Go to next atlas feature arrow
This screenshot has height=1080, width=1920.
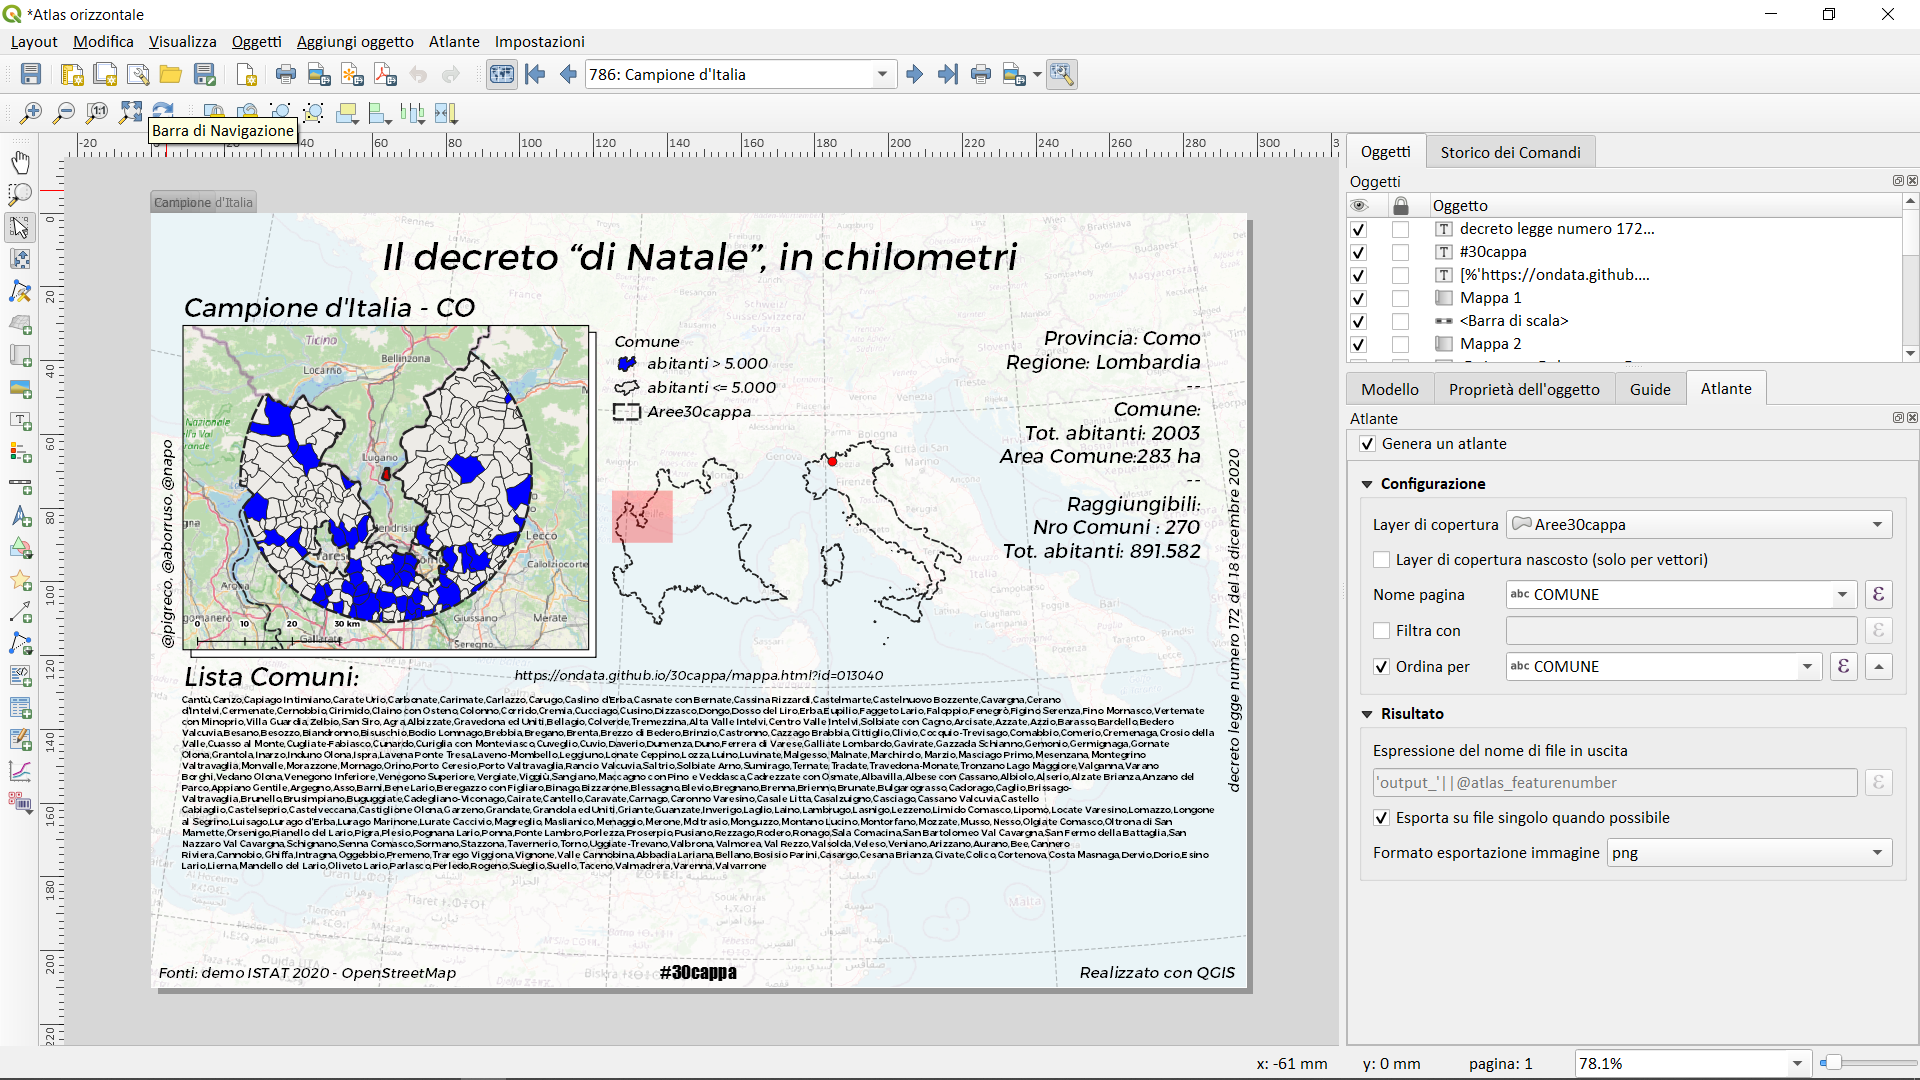click(x=914, y=74)
